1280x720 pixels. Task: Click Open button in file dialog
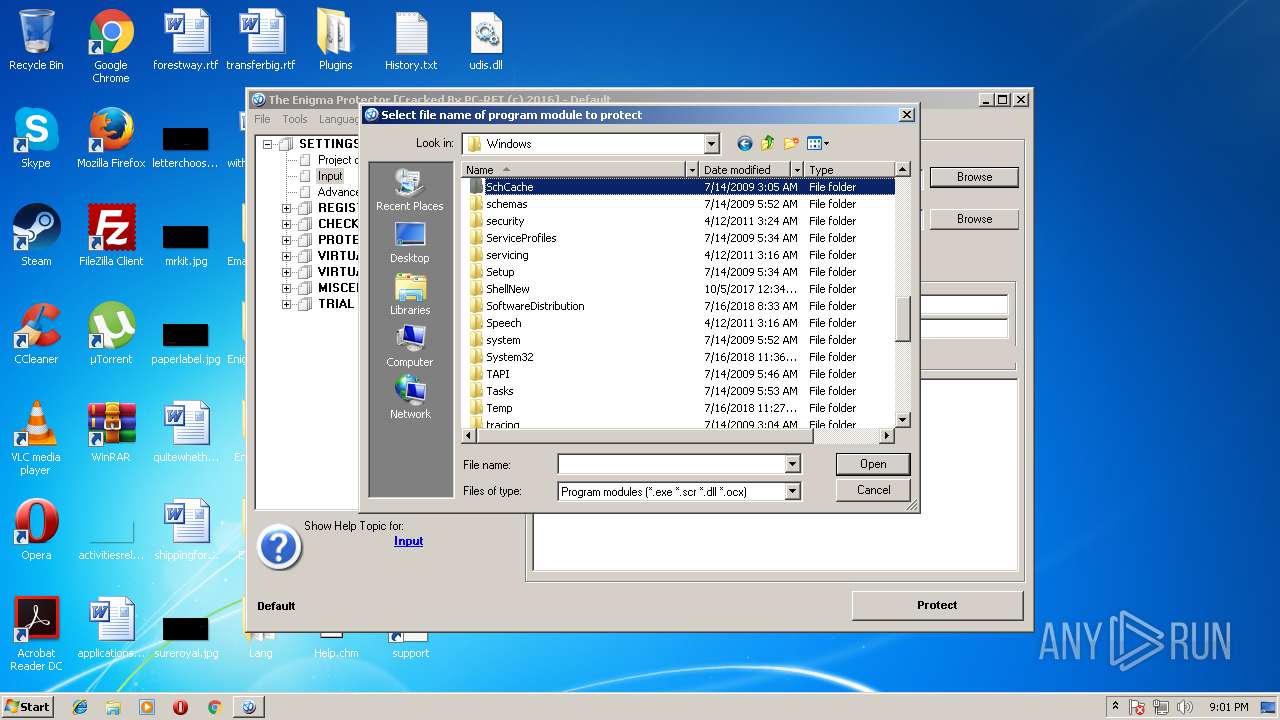[x=873, y=464]
